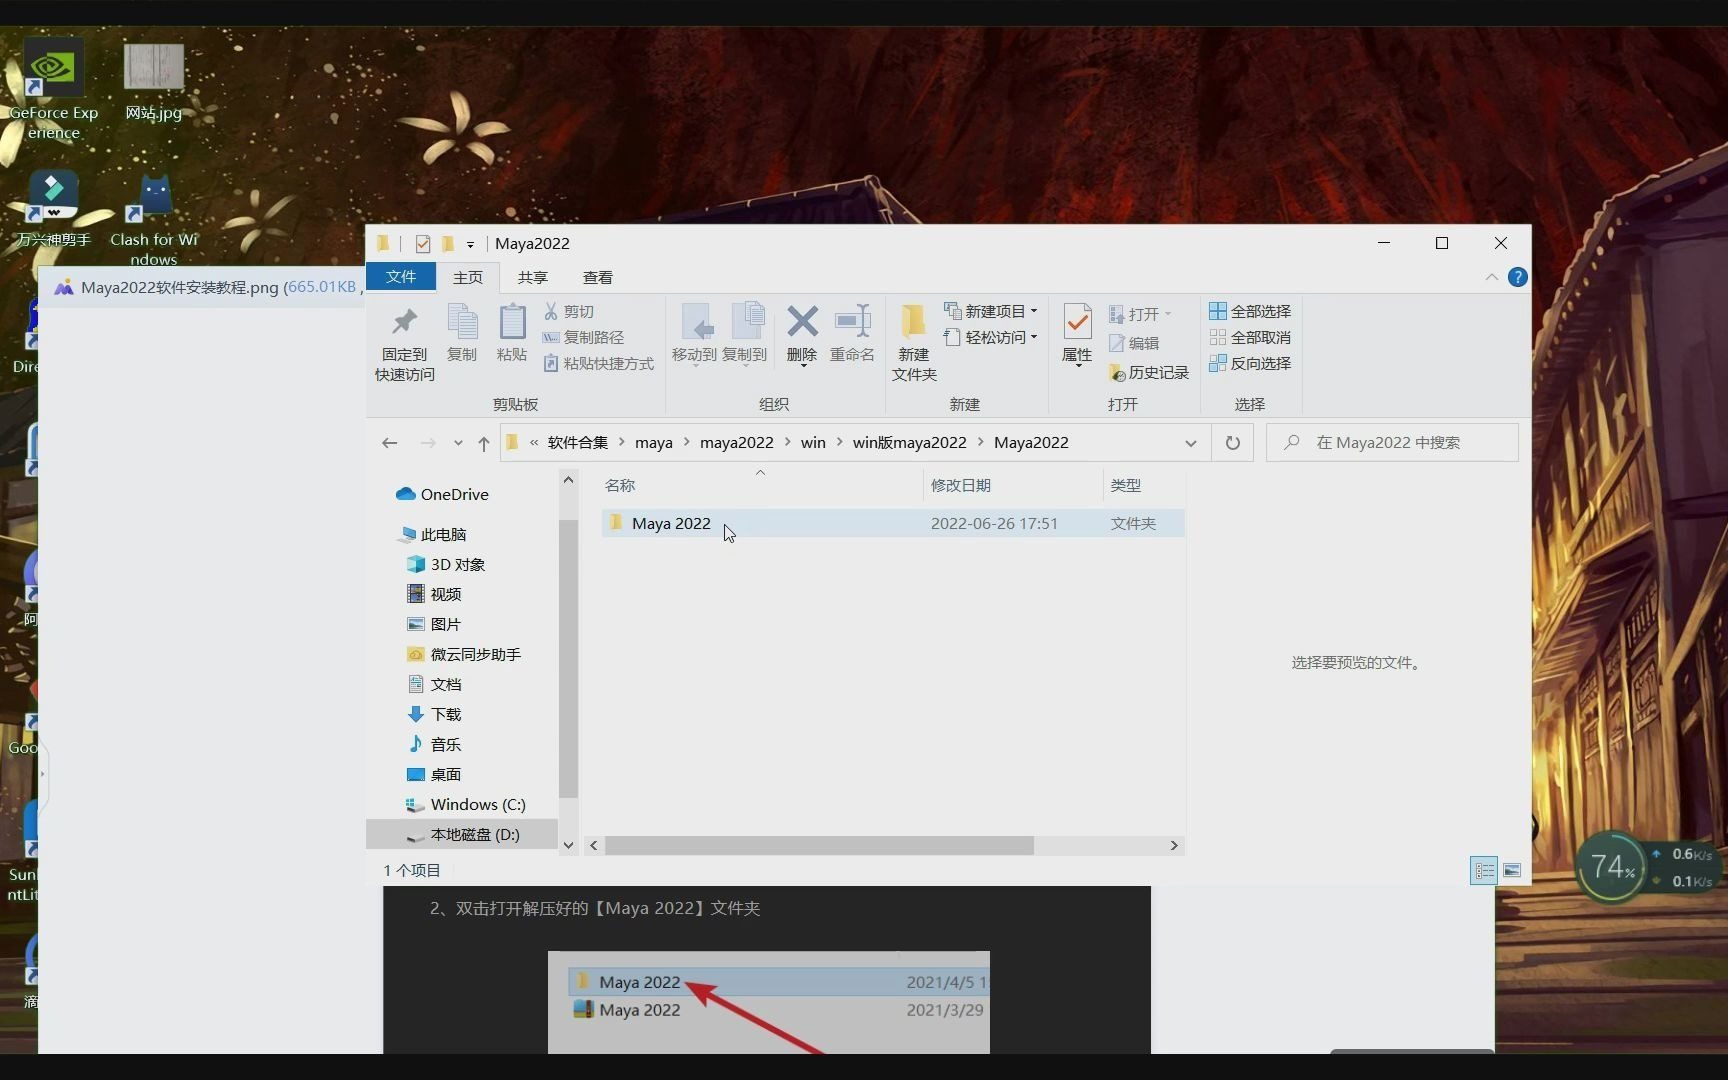Click the Properties checkmark in title bar
Viewport: 1728px width, 1080px height.
tap(423, 243)
